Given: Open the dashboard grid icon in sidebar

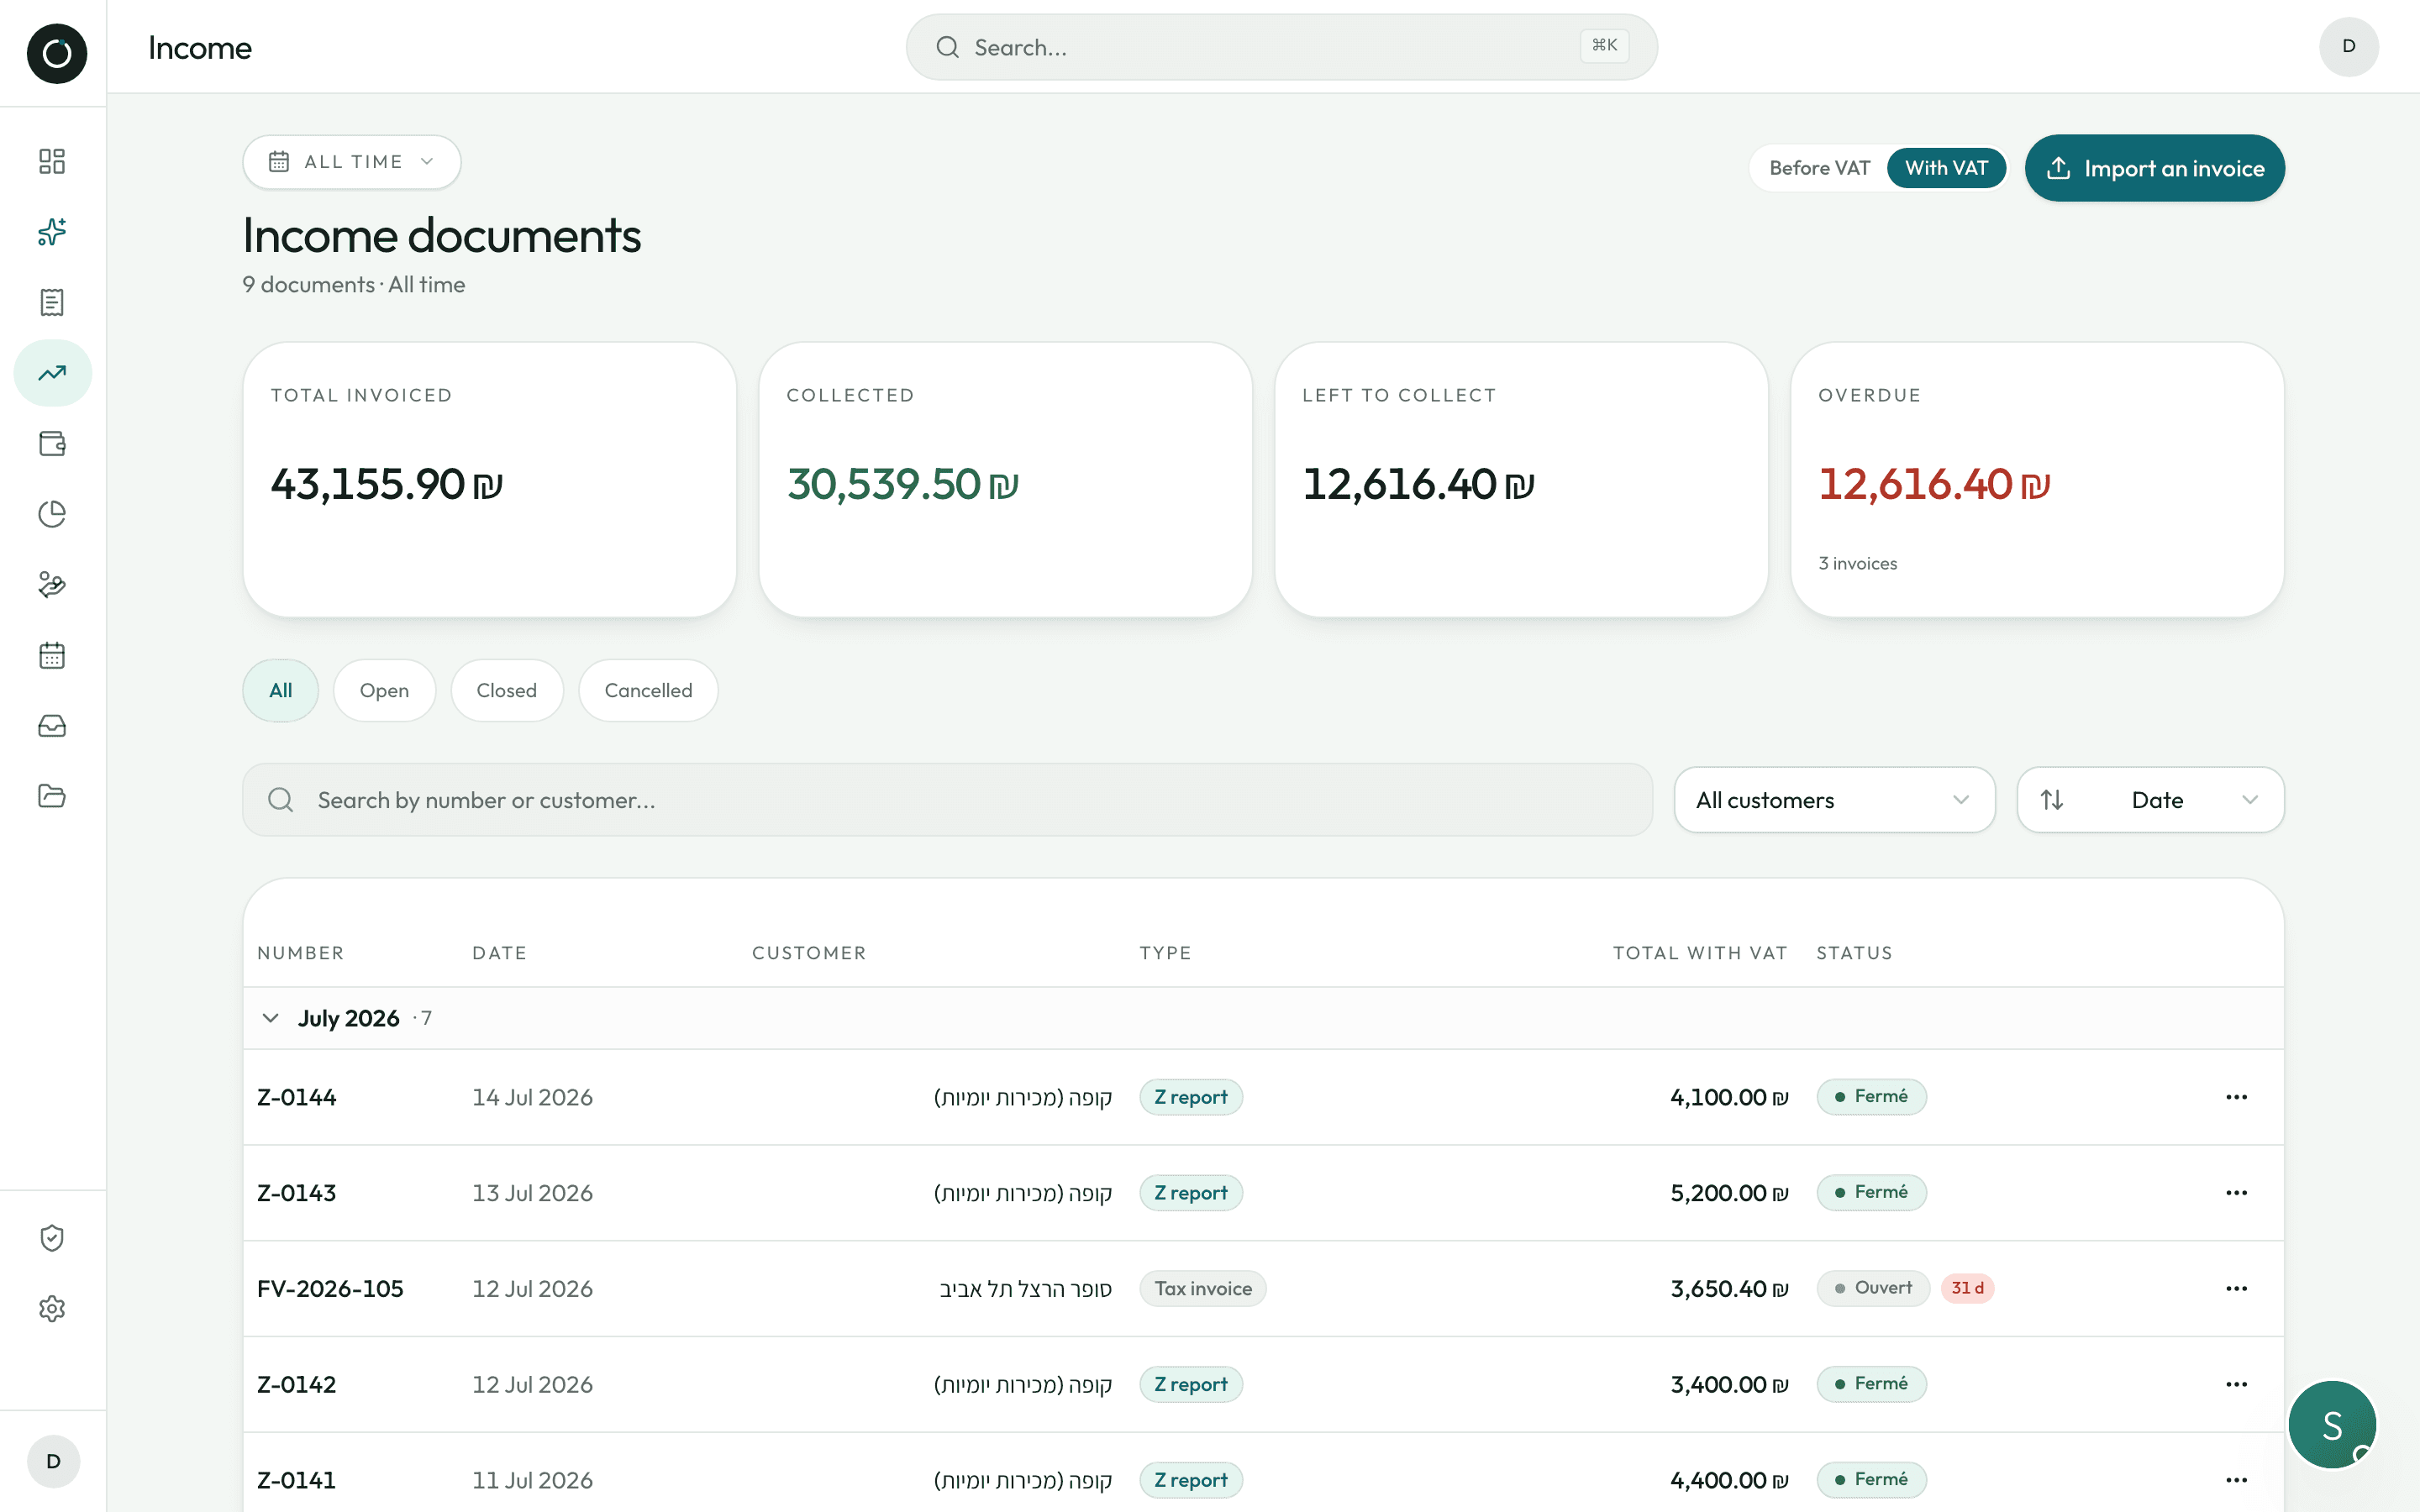Looking at the screenshot, I should coord(52,161).
